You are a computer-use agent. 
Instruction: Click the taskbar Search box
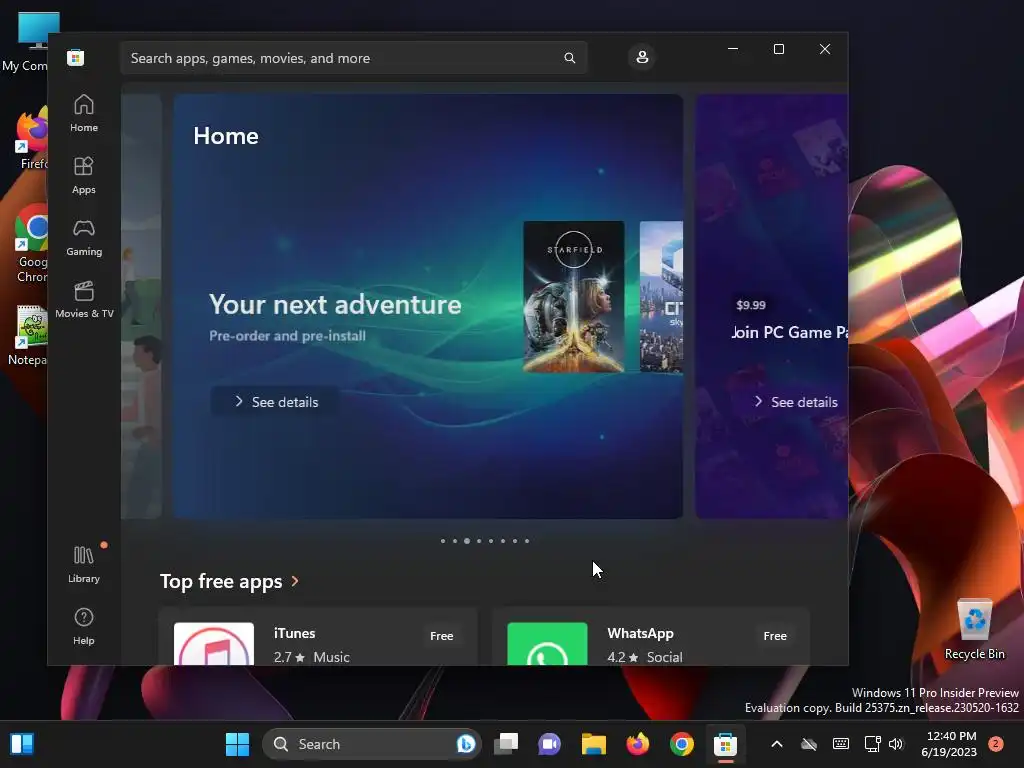[372, 744]
